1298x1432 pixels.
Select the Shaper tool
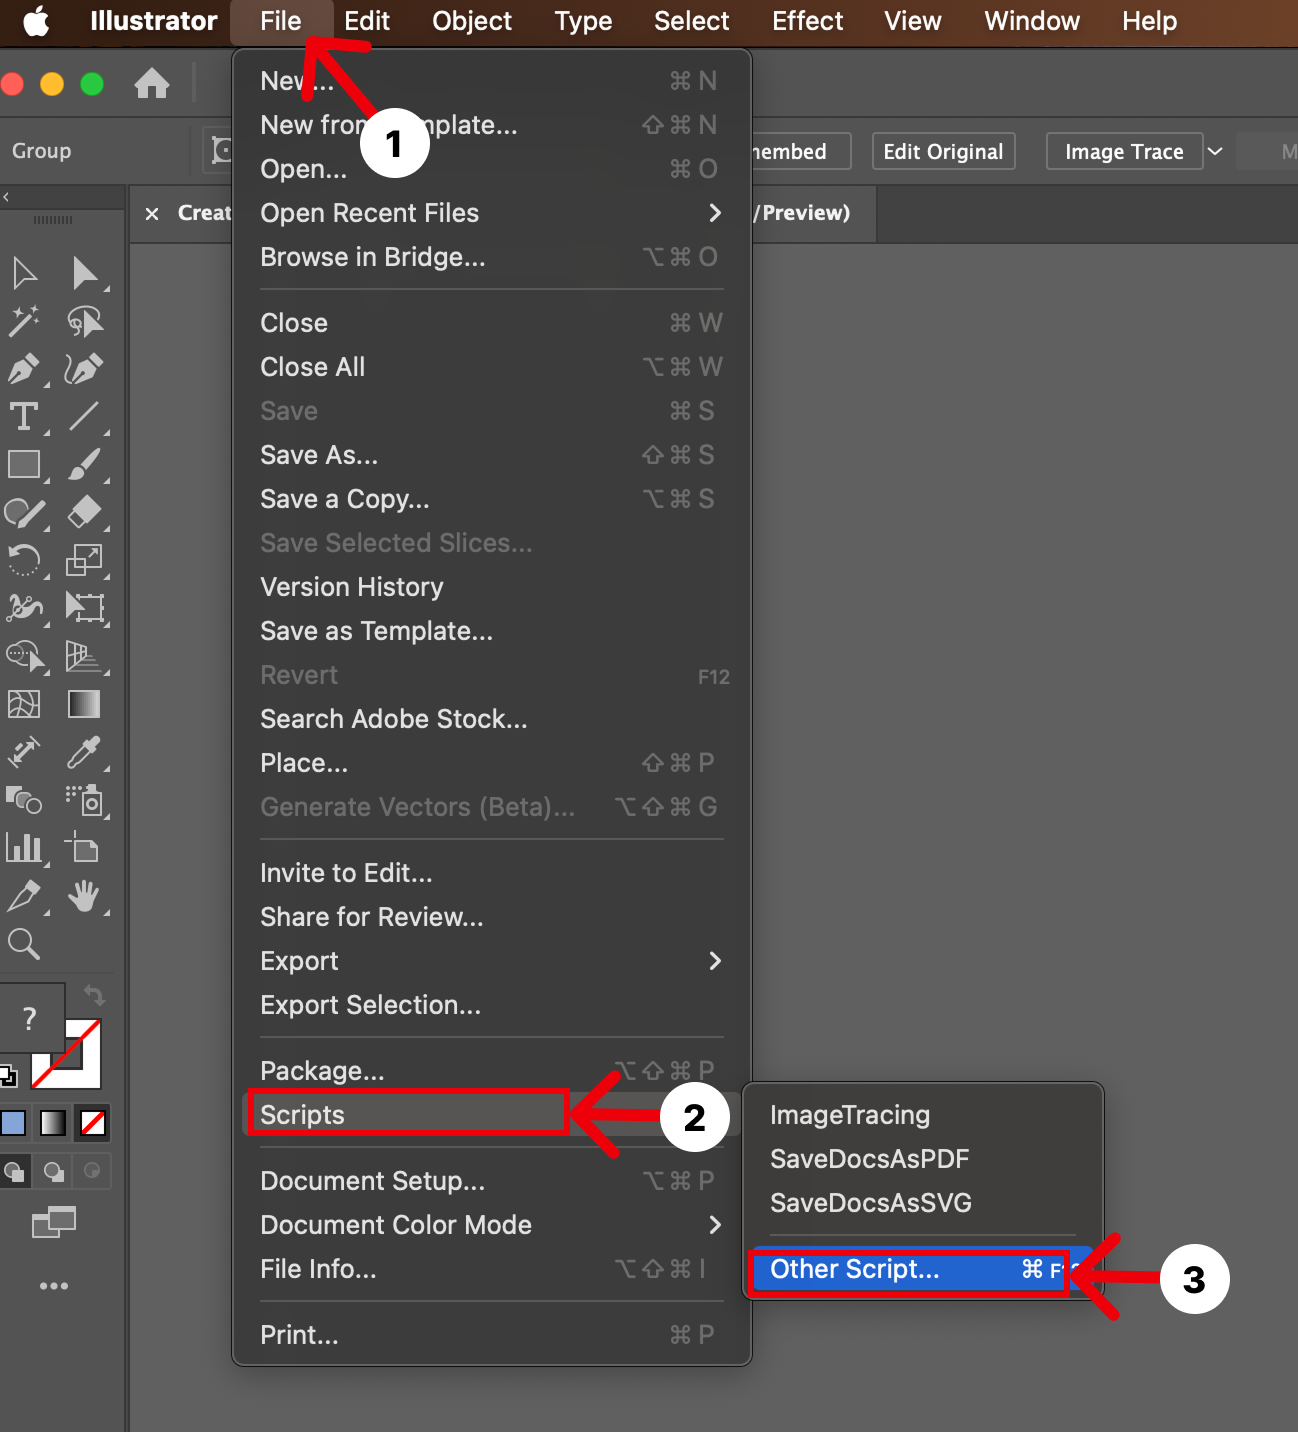(x=24, y=512)
